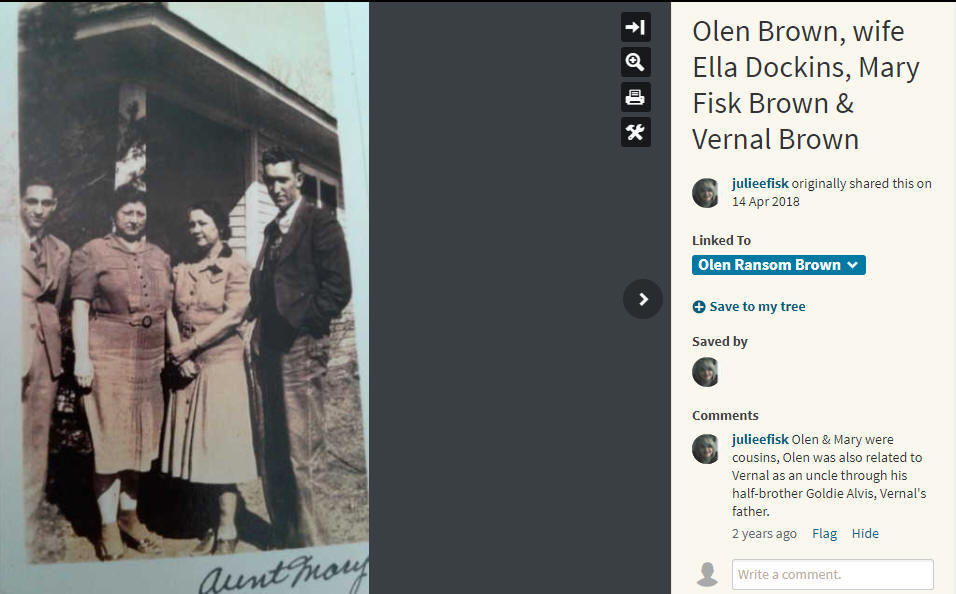Screen dimensions: 956x594
Task: Click the avatar under Saved by
Action: coord(705,371)
